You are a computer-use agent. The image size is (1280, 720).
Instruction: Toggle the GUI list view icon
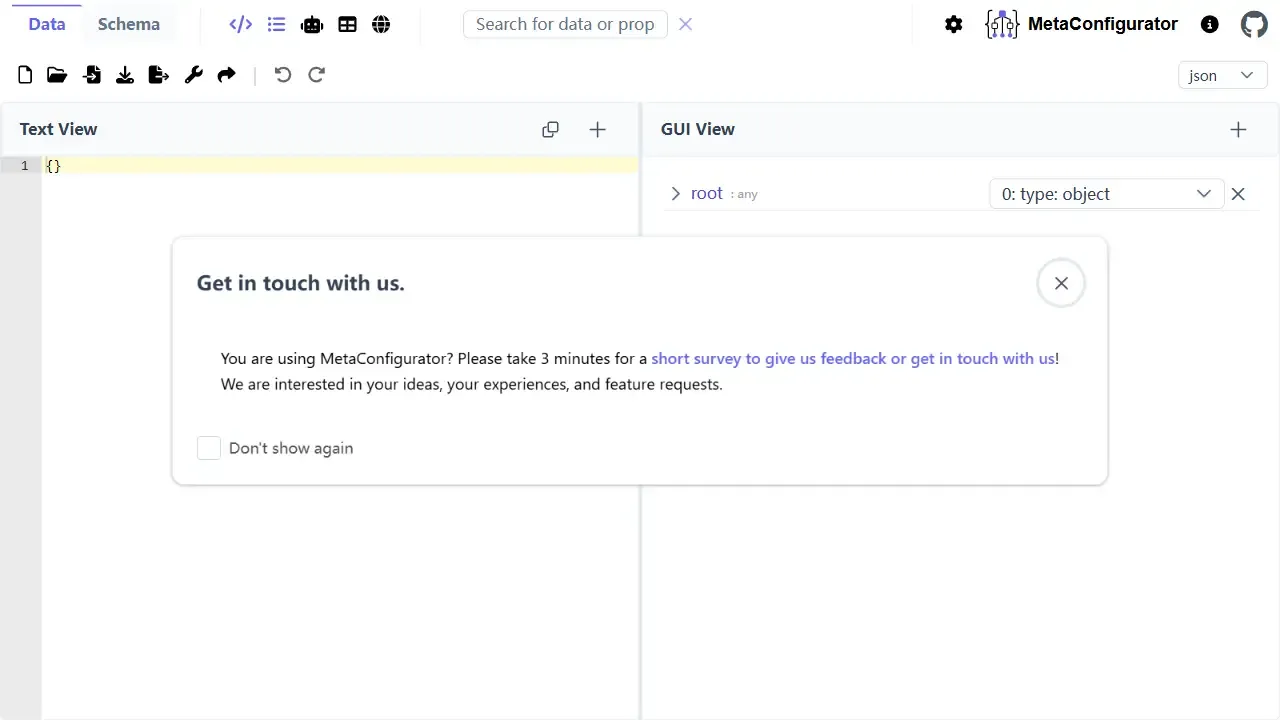pyautogui.click(x=277, y=24)
